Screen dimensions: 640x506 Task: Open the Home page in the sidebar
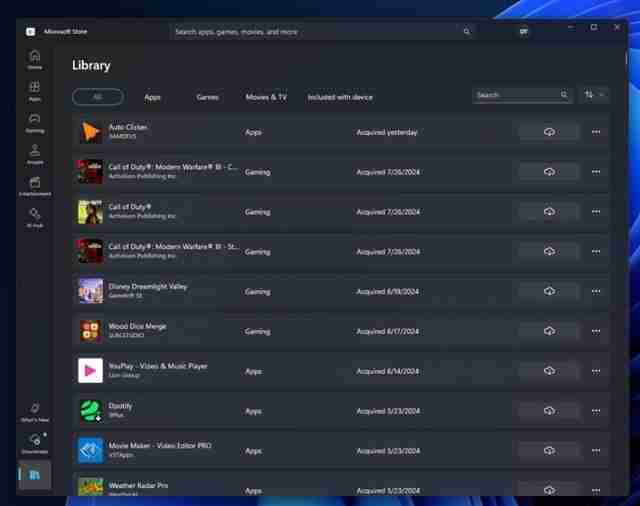(35, 60)
